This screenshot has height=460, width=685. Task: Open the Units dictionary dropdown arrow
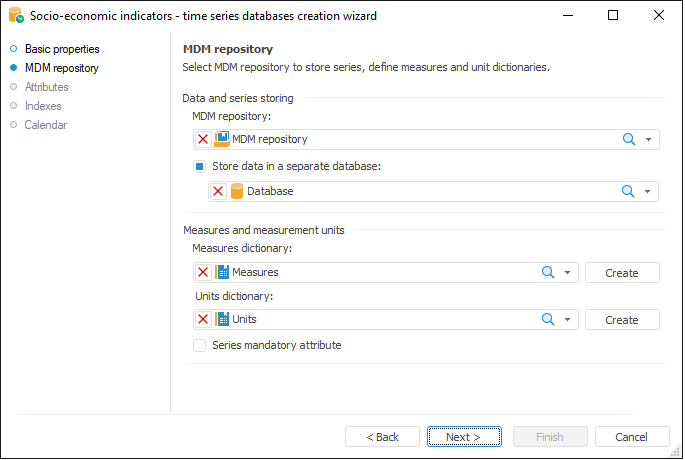pos(567,320)
